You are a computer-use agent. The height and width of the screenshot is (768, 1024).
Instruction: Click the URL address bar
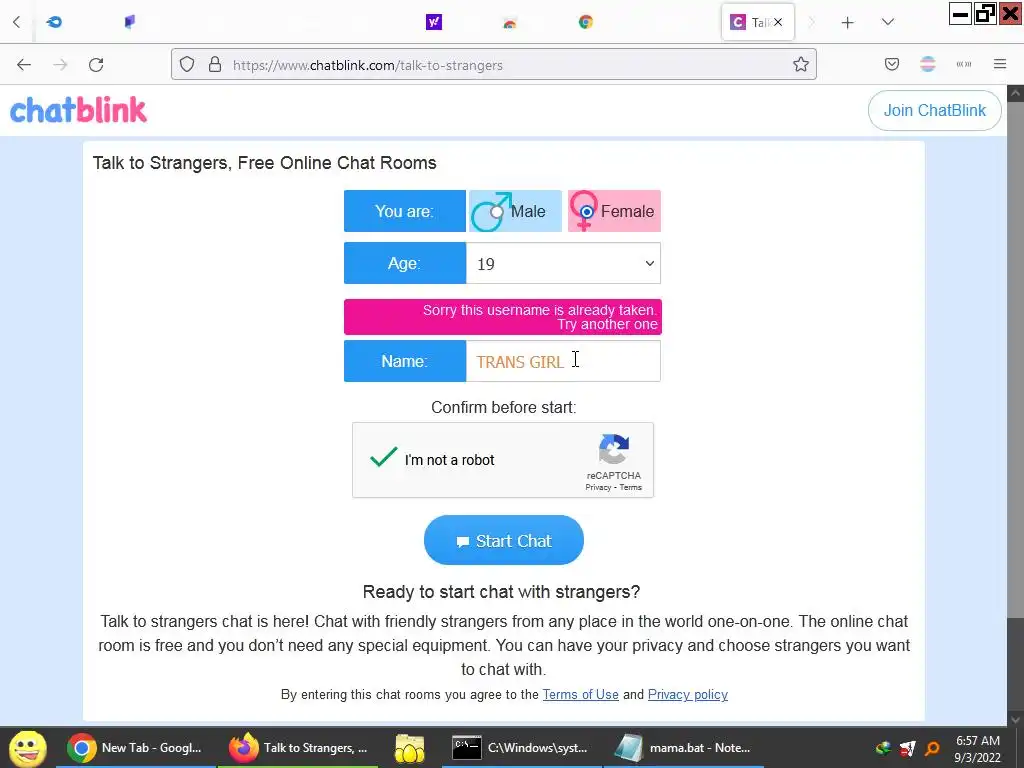[494, 65]
